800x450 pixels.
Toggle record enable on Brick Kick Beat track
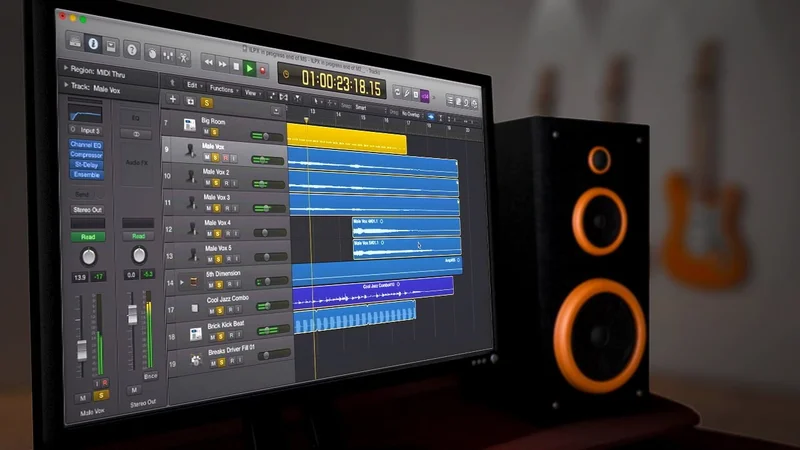coord(227,337)
